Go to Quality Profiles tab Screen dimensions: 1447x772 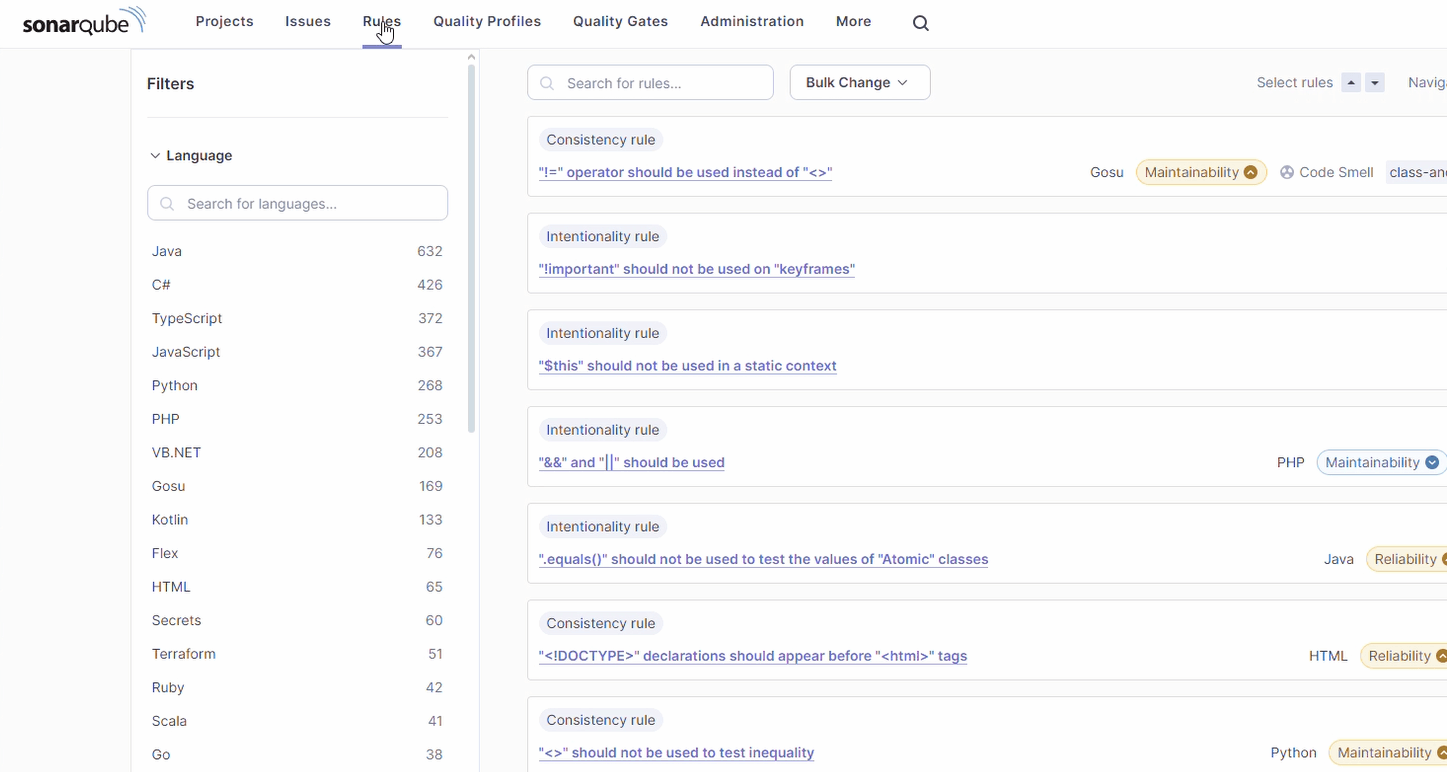[487, 22]
